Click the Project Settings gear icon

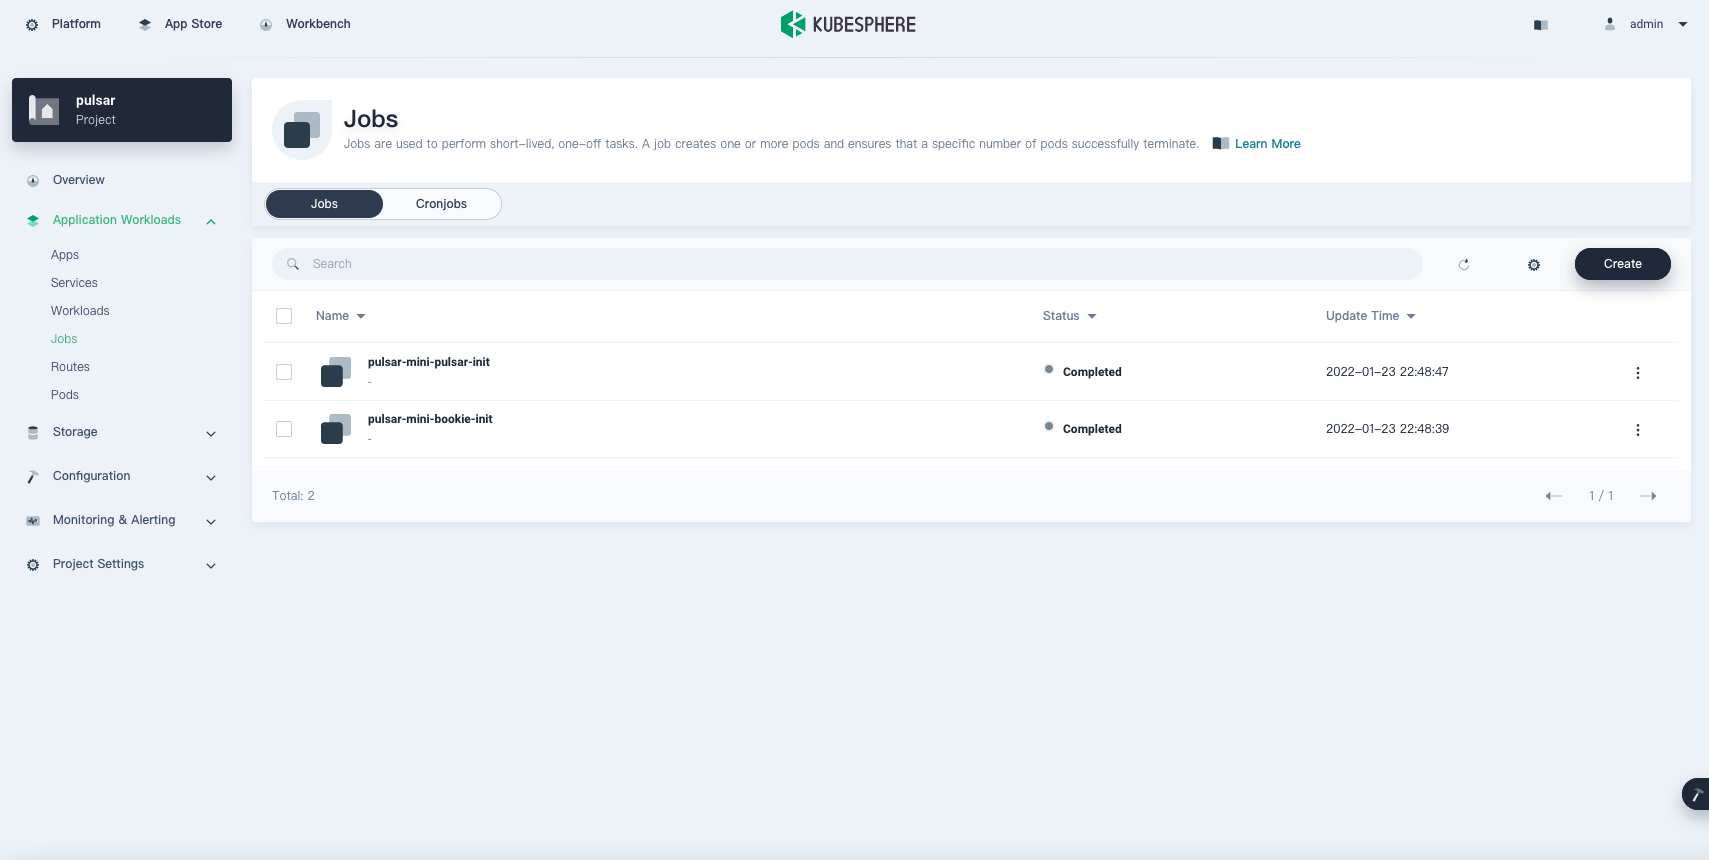point(33,565)
